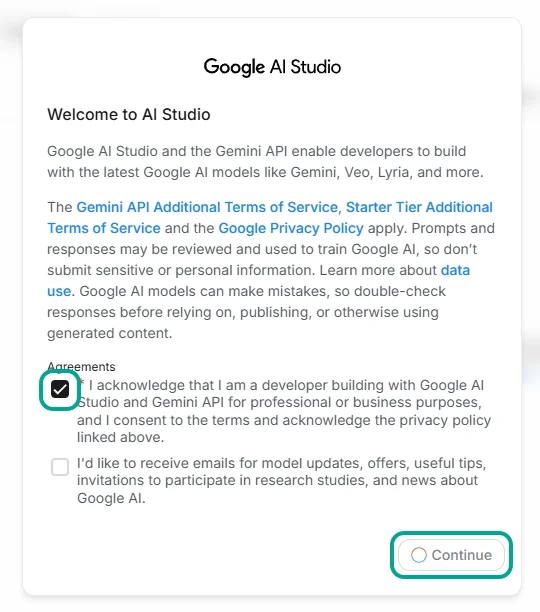Click the label about receiving model update emails
This screenshot has height=612, width=540.
[281, 480]
